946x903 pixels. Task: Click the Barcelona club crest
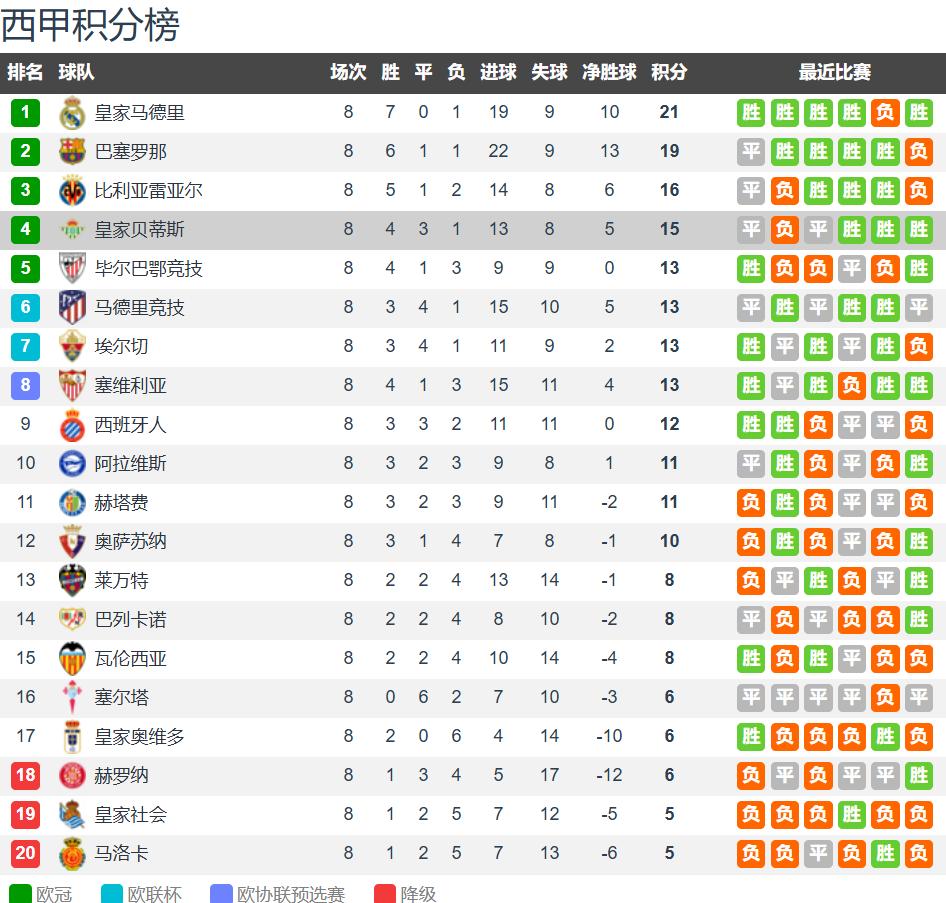coord(72,152)
